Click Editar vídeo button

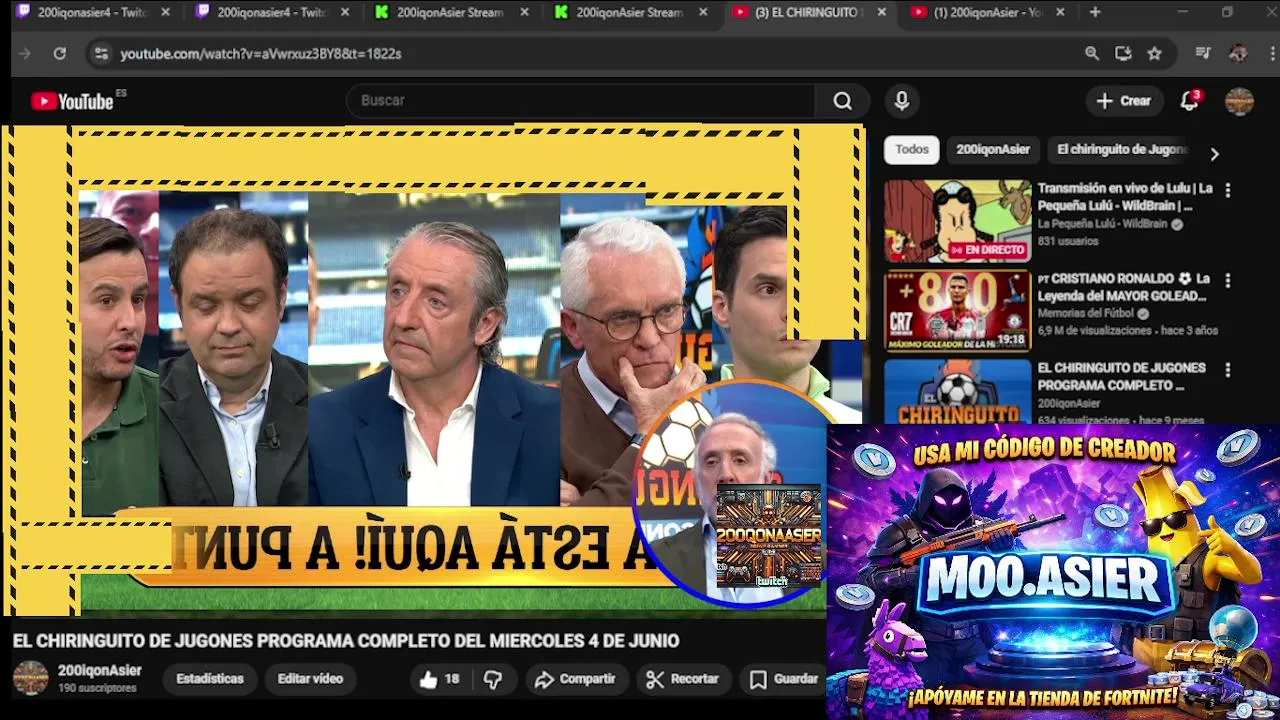coord(310,679)
